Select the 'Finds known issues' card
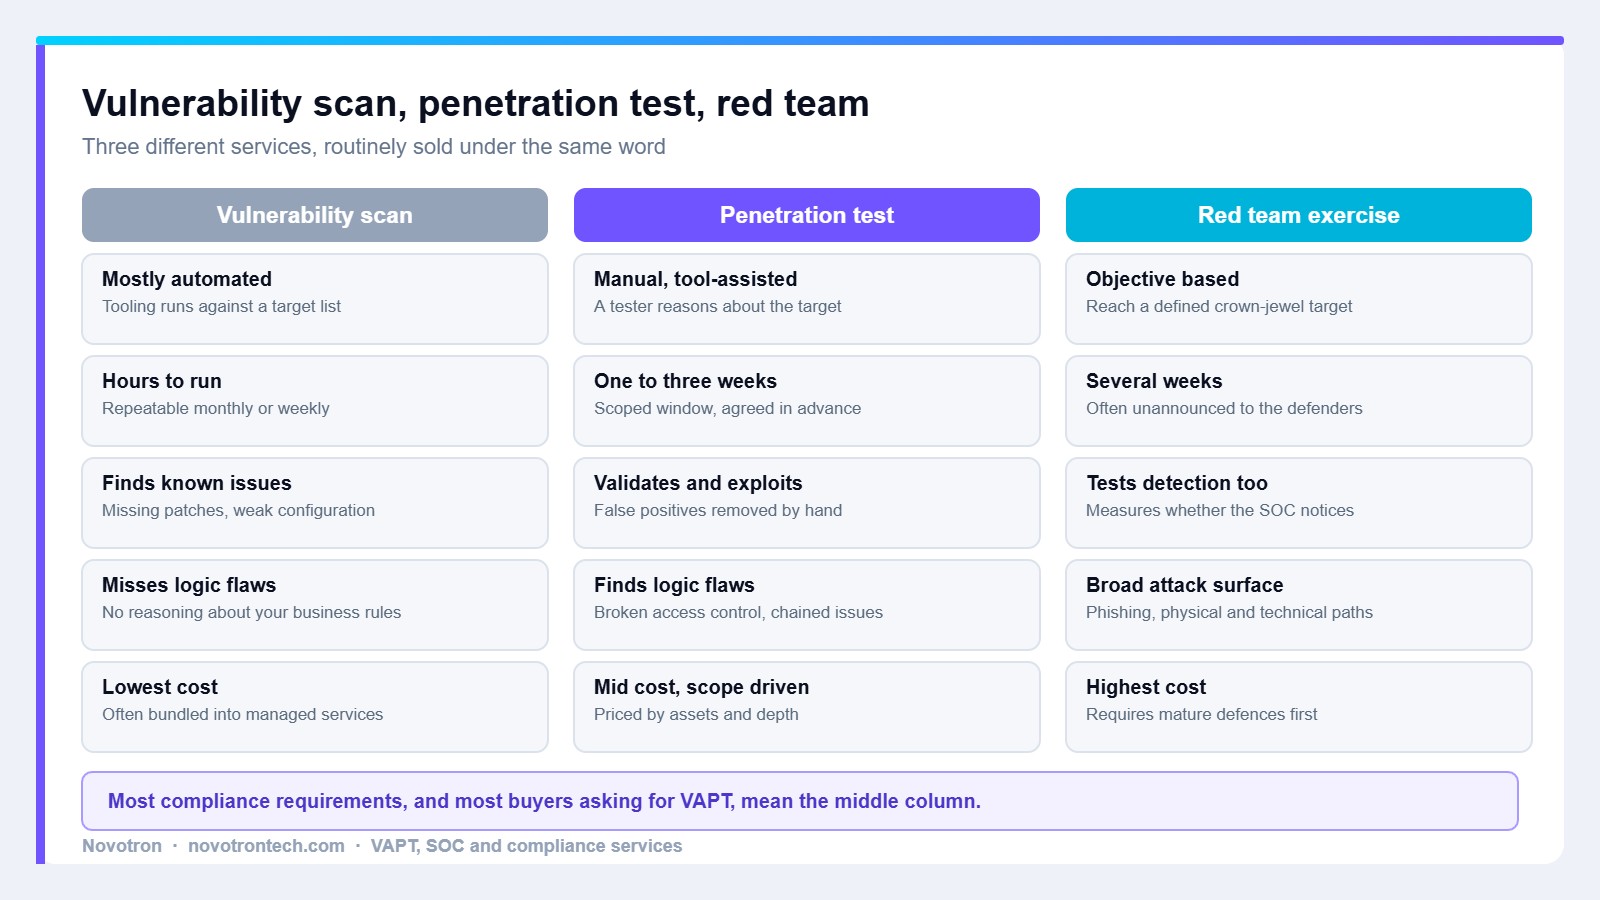The image size is (1600, 900). coord(315,503)
